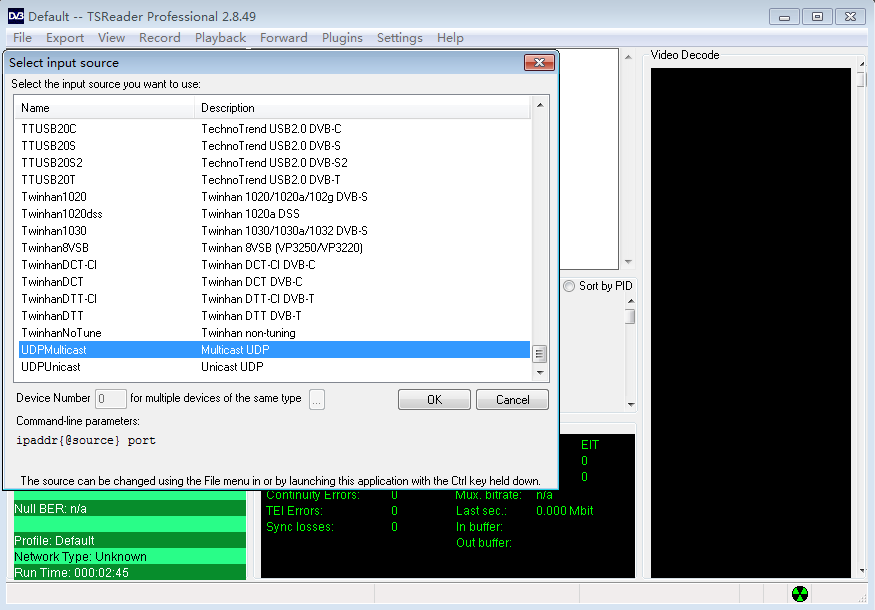Click inside the Device Number field

tap(111, 399)
